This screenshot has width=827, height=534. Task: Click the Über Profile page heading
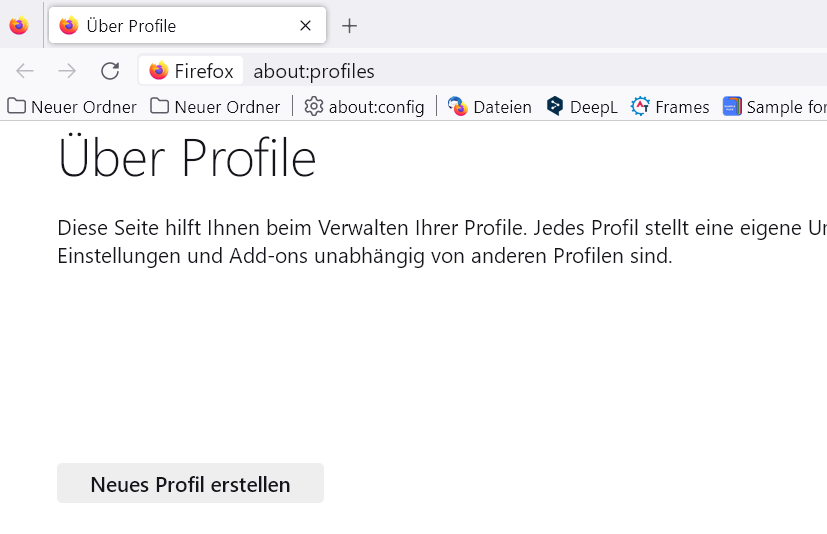click(187, 159)
